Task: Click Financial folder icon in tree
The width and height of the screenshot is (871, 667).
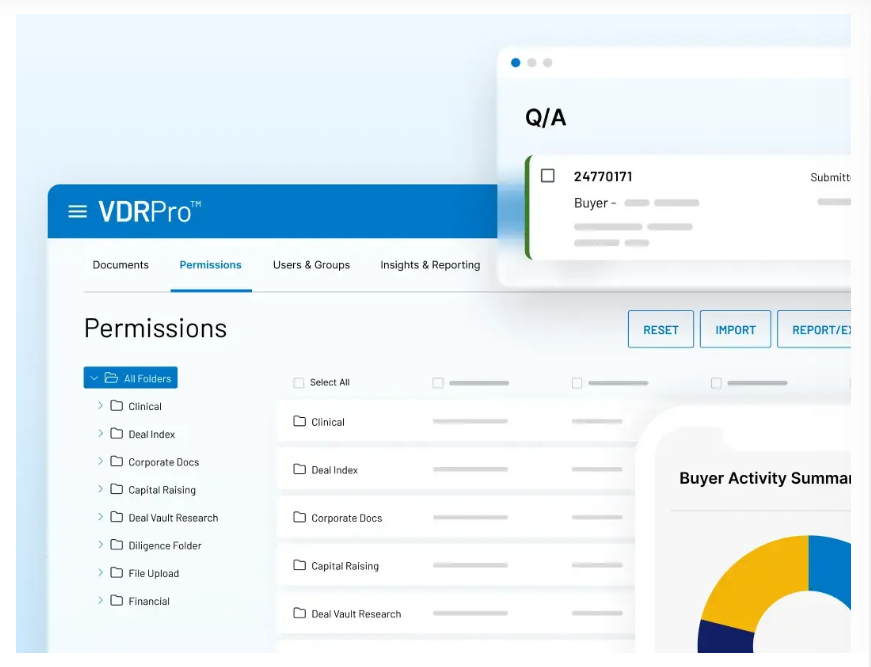Action: click(x=117, y=600)
